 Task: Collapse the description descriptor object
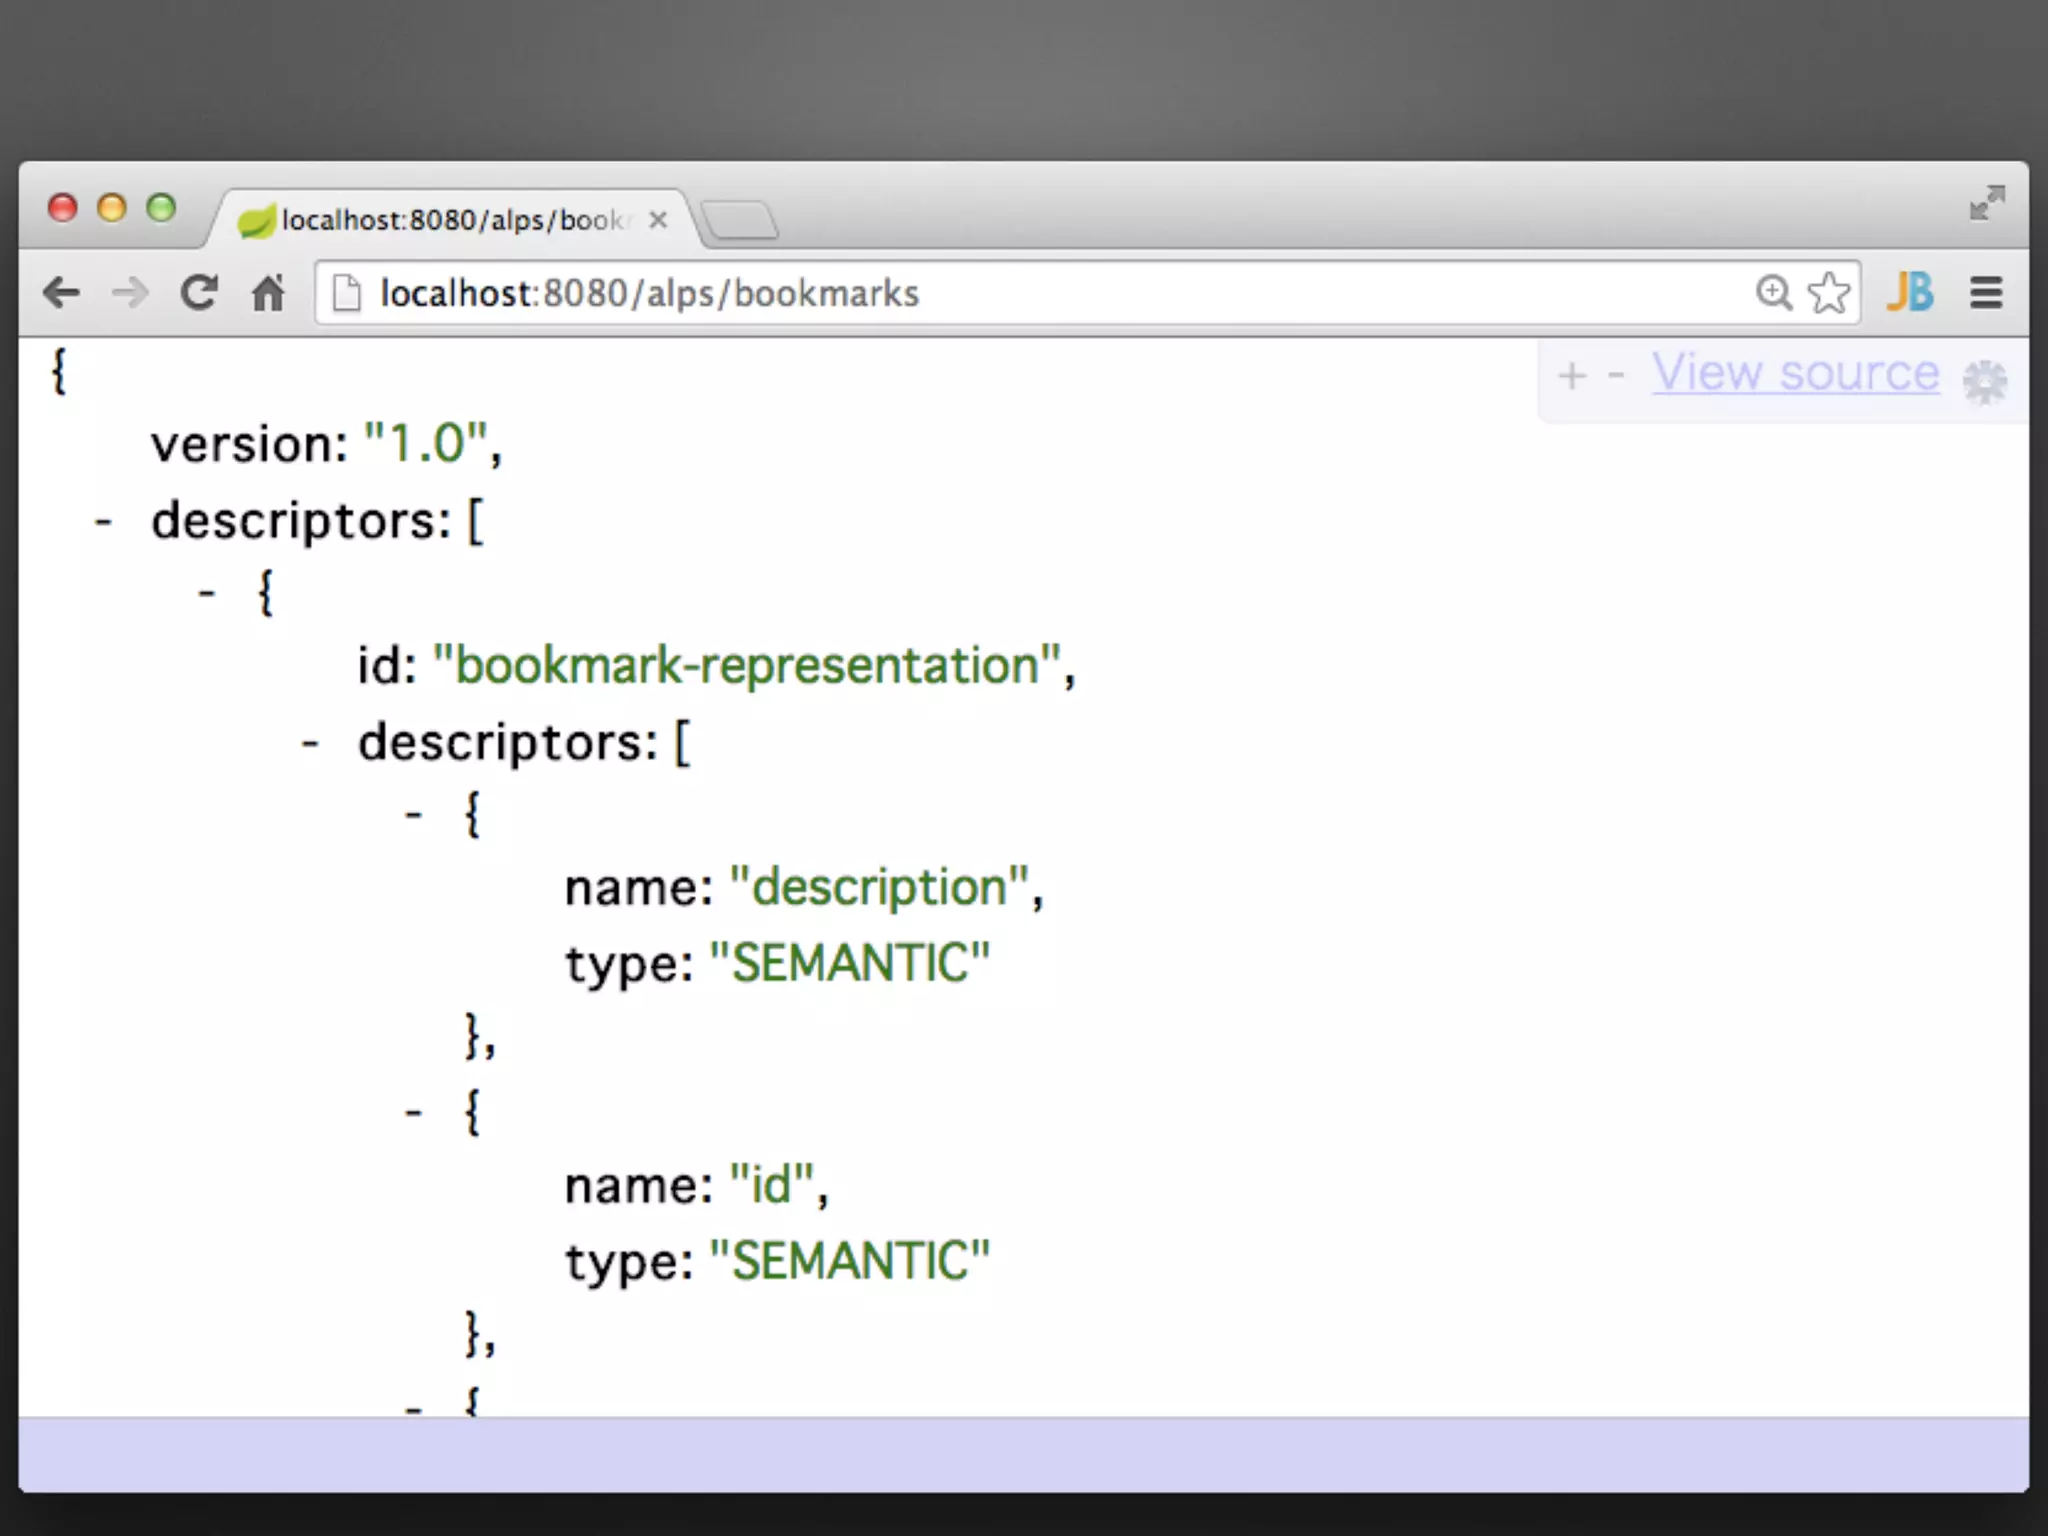click(x=414, y=816)
